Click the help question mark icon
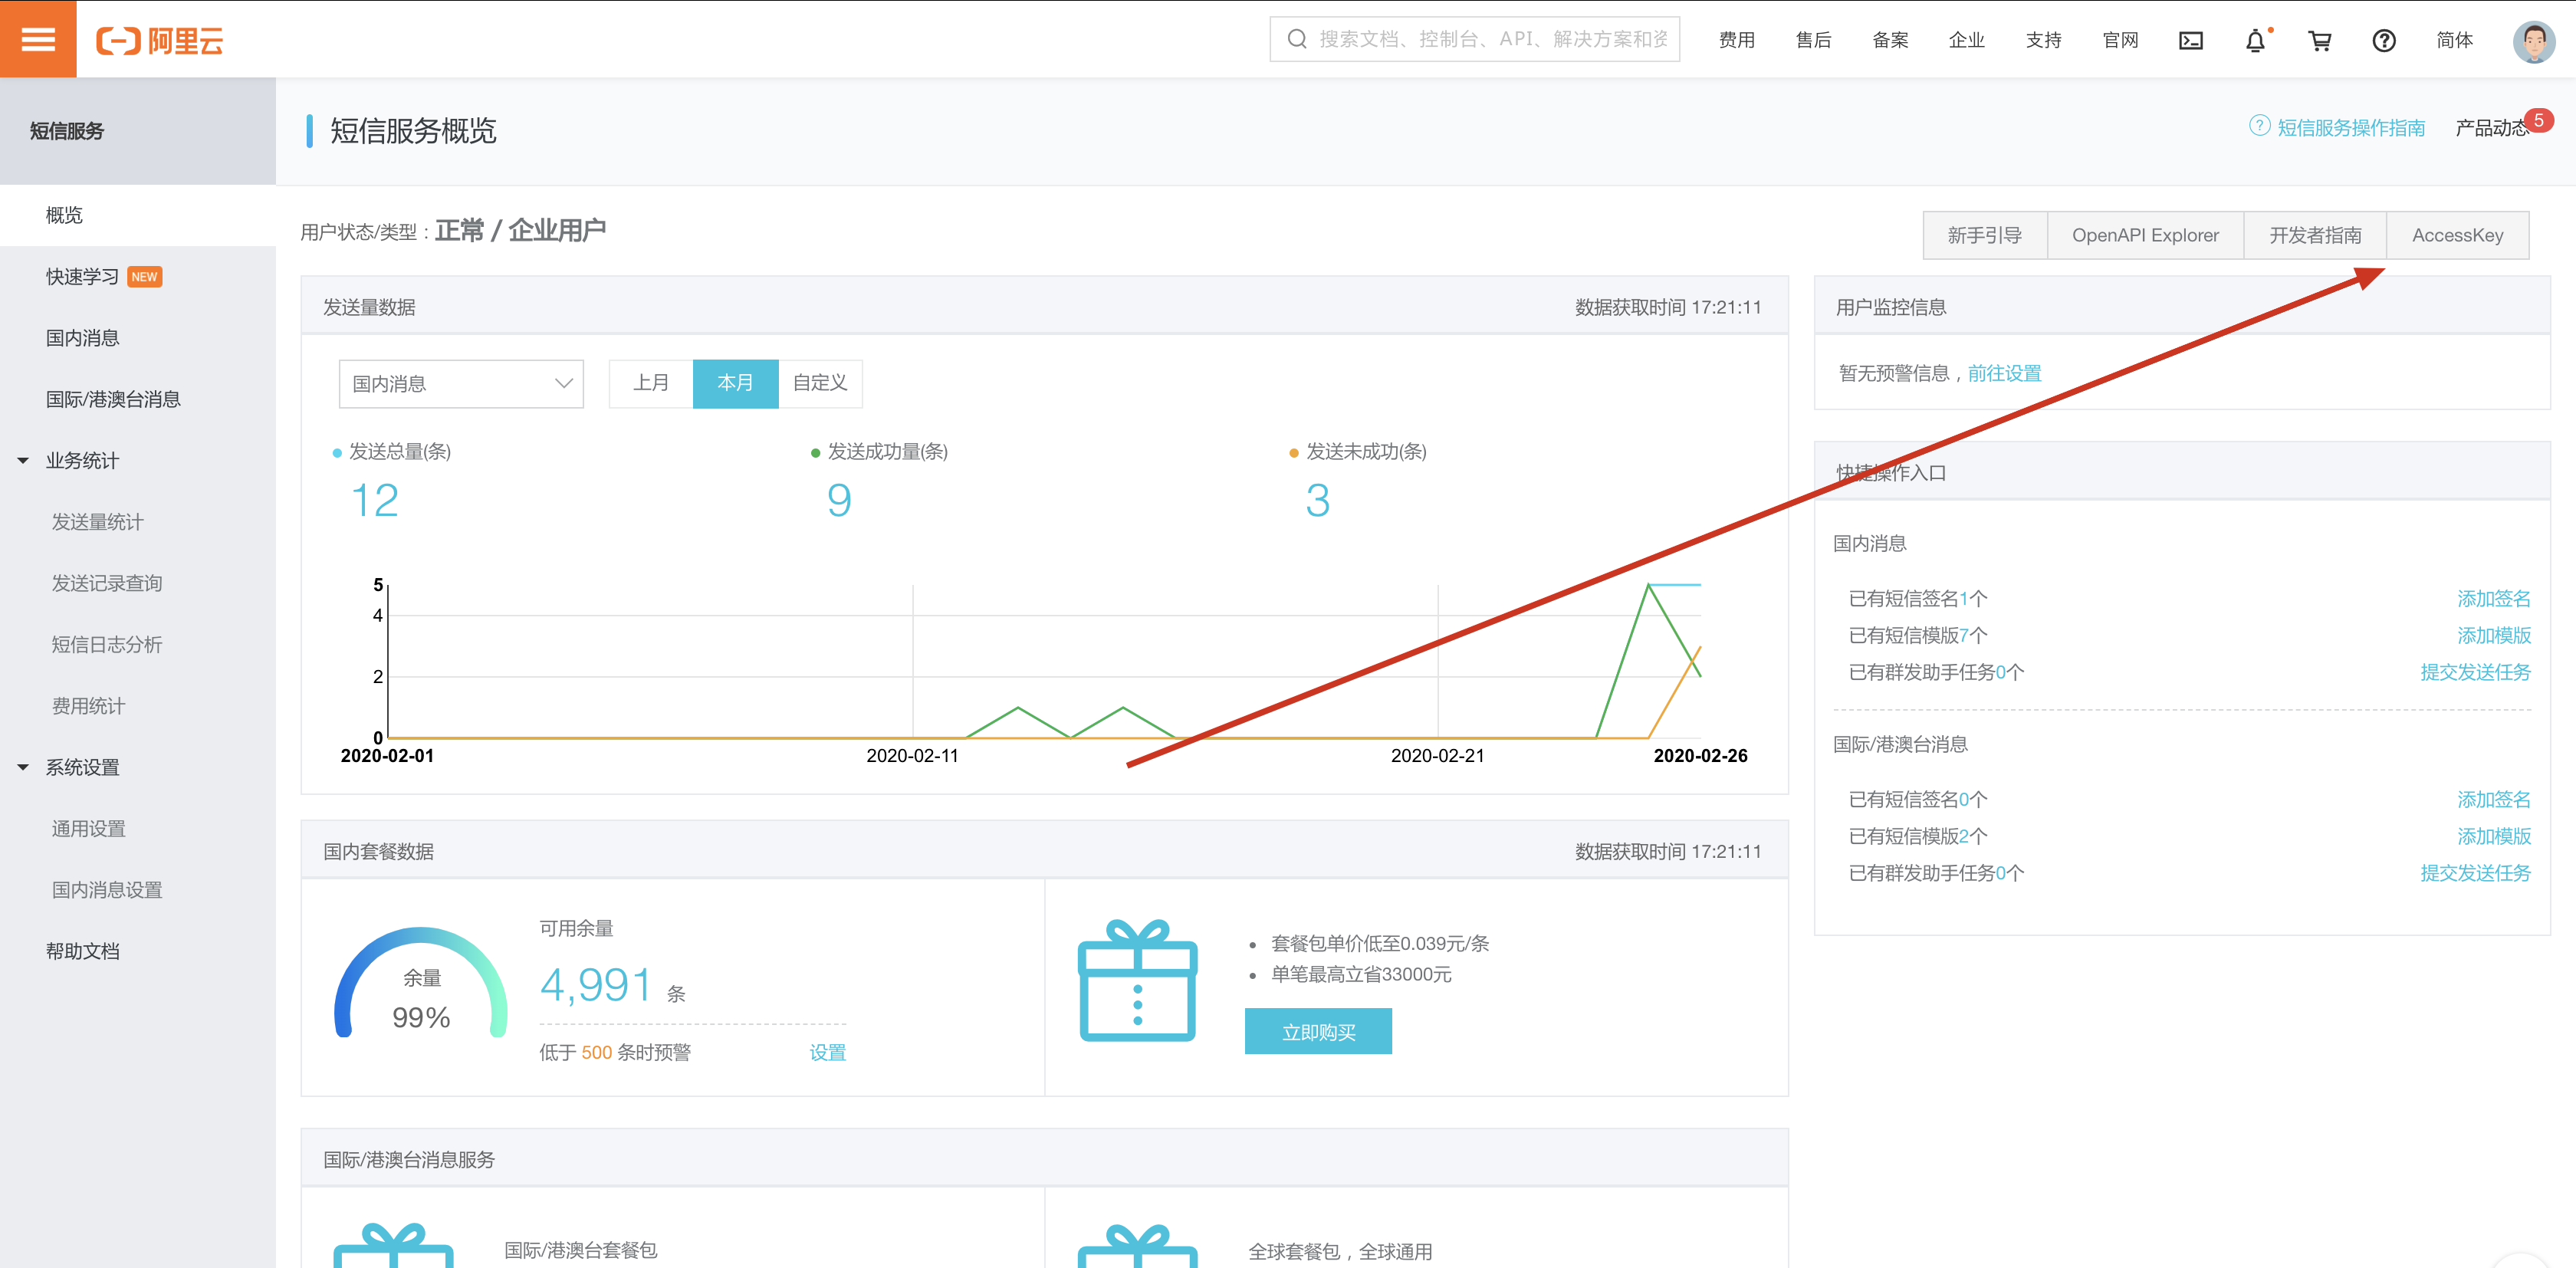This screenshot has width=2576, height=1268. click(x=2383, y=41)
